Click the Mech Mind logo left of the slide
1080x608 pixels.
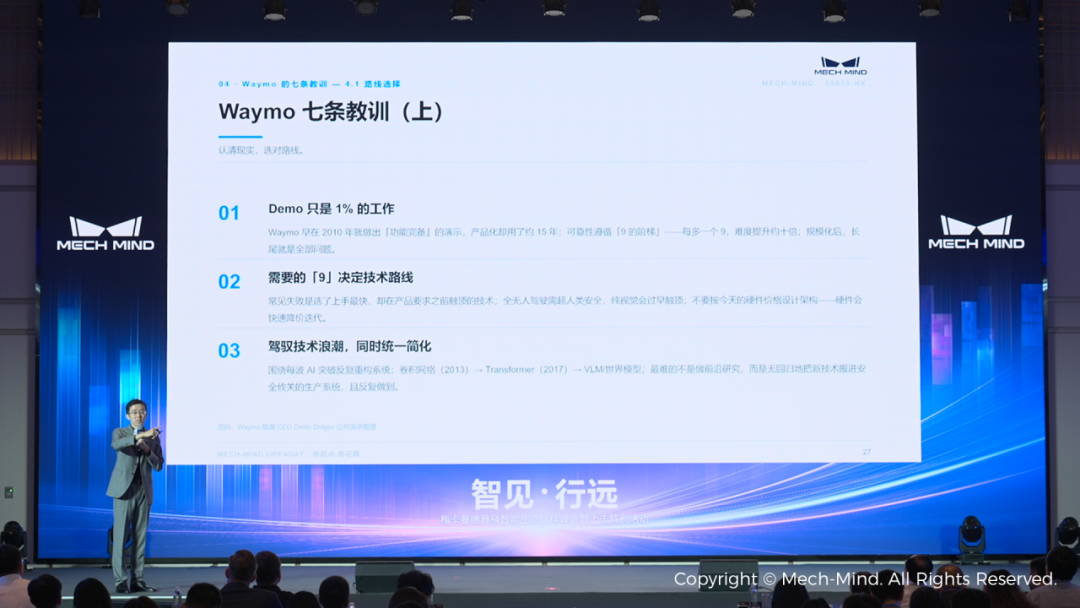pyautogui.click(x=105, y=234)
